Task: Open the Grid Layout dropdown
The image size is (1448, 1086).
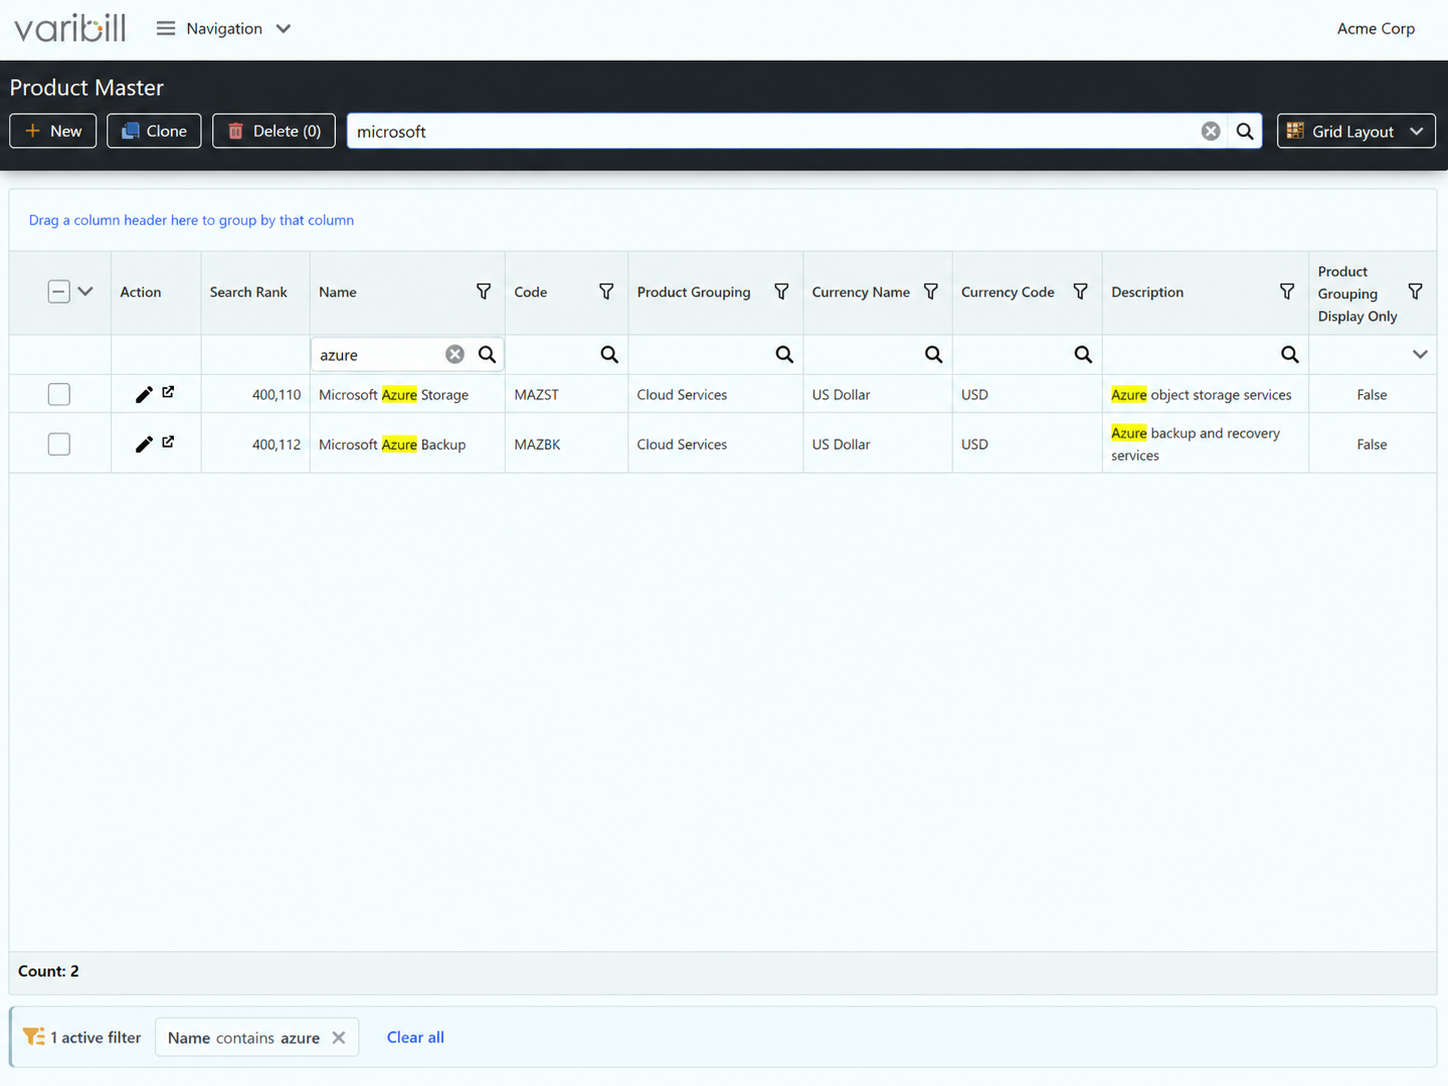Action: pos(1356,131)
